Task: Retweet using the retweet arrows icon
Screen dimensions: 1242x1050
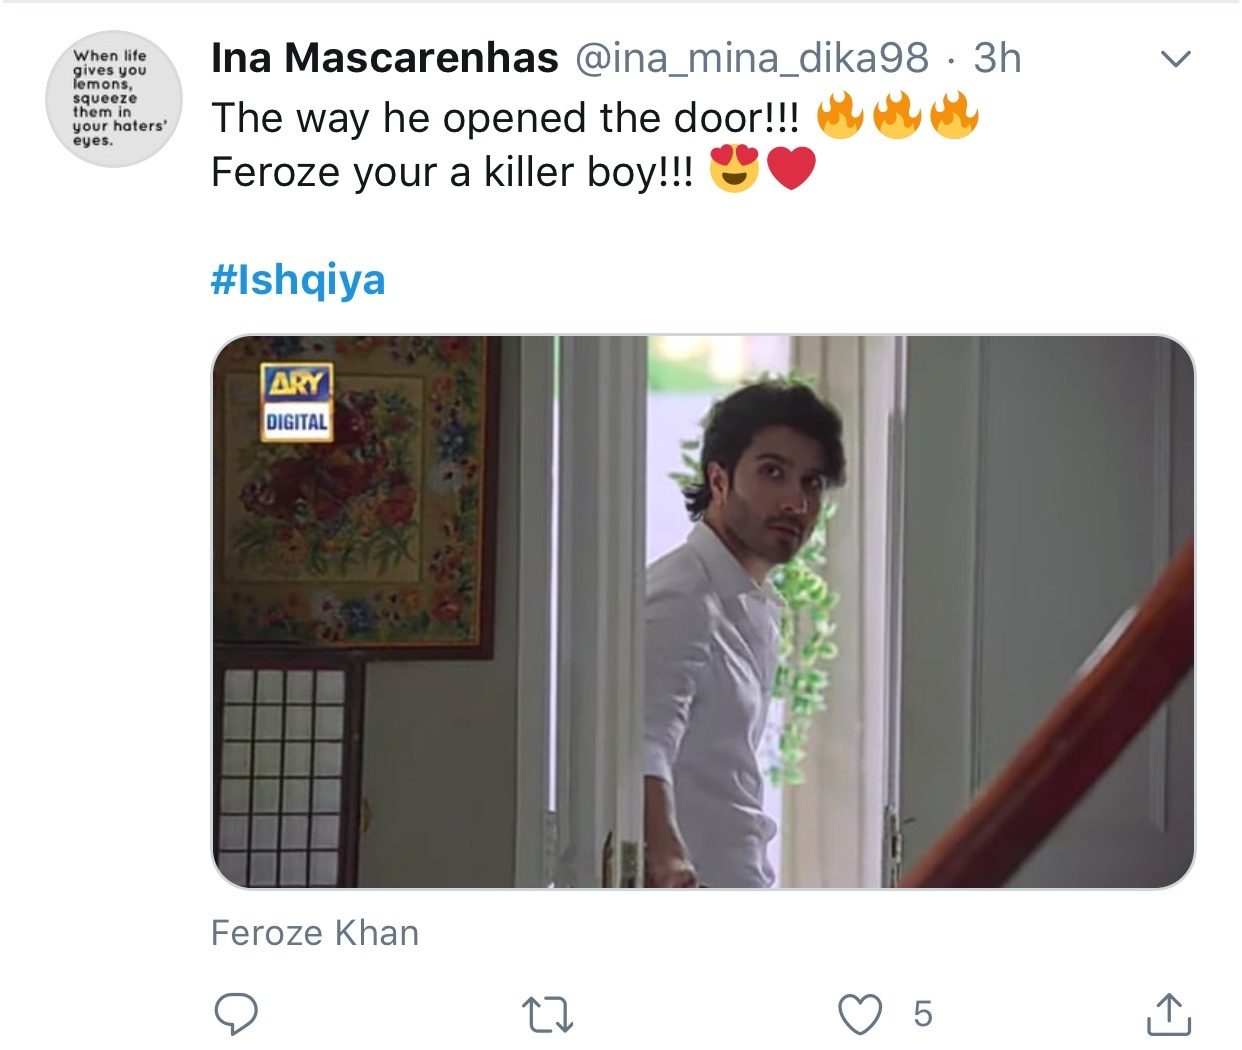Action: [x=549, y=1015]
